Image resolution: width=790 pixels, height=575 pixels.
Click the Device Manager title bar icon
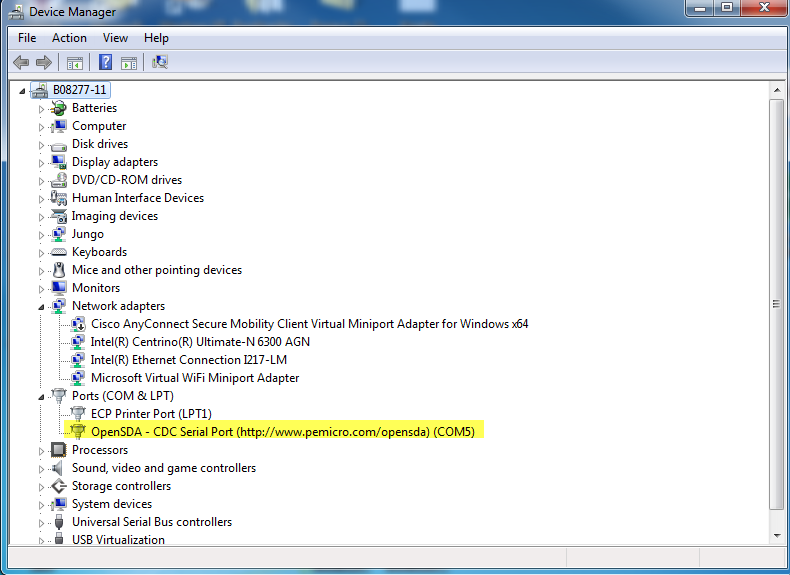16,12
